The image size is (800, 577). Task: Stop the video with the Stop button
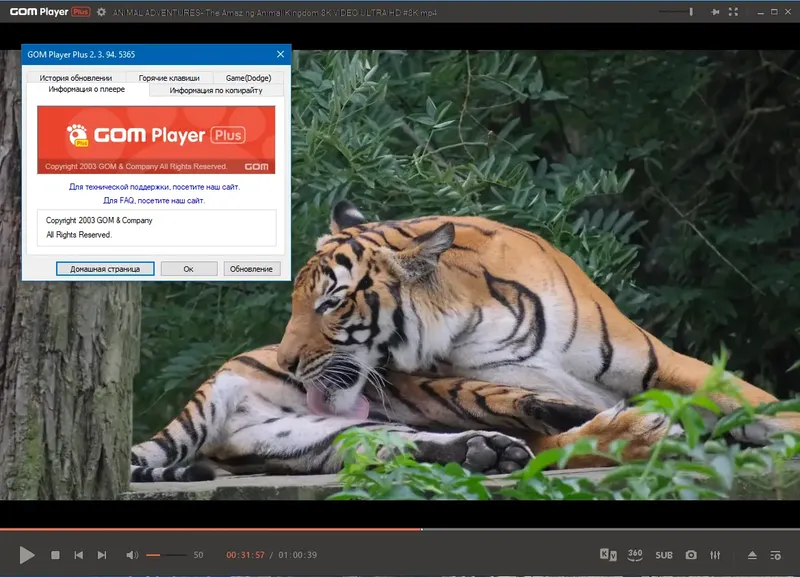click(56, 555)
